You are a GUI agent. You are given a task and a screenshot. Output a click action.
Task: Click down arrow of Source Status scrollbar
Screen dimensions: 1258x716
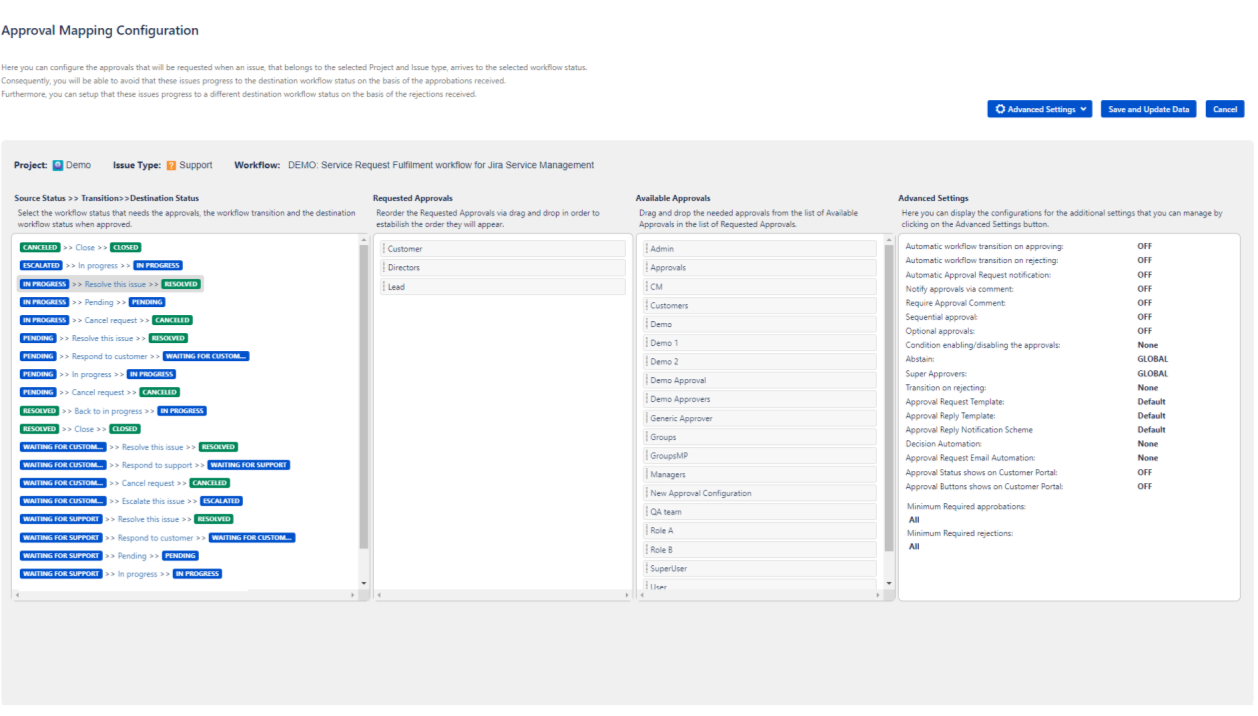[363, 583]
